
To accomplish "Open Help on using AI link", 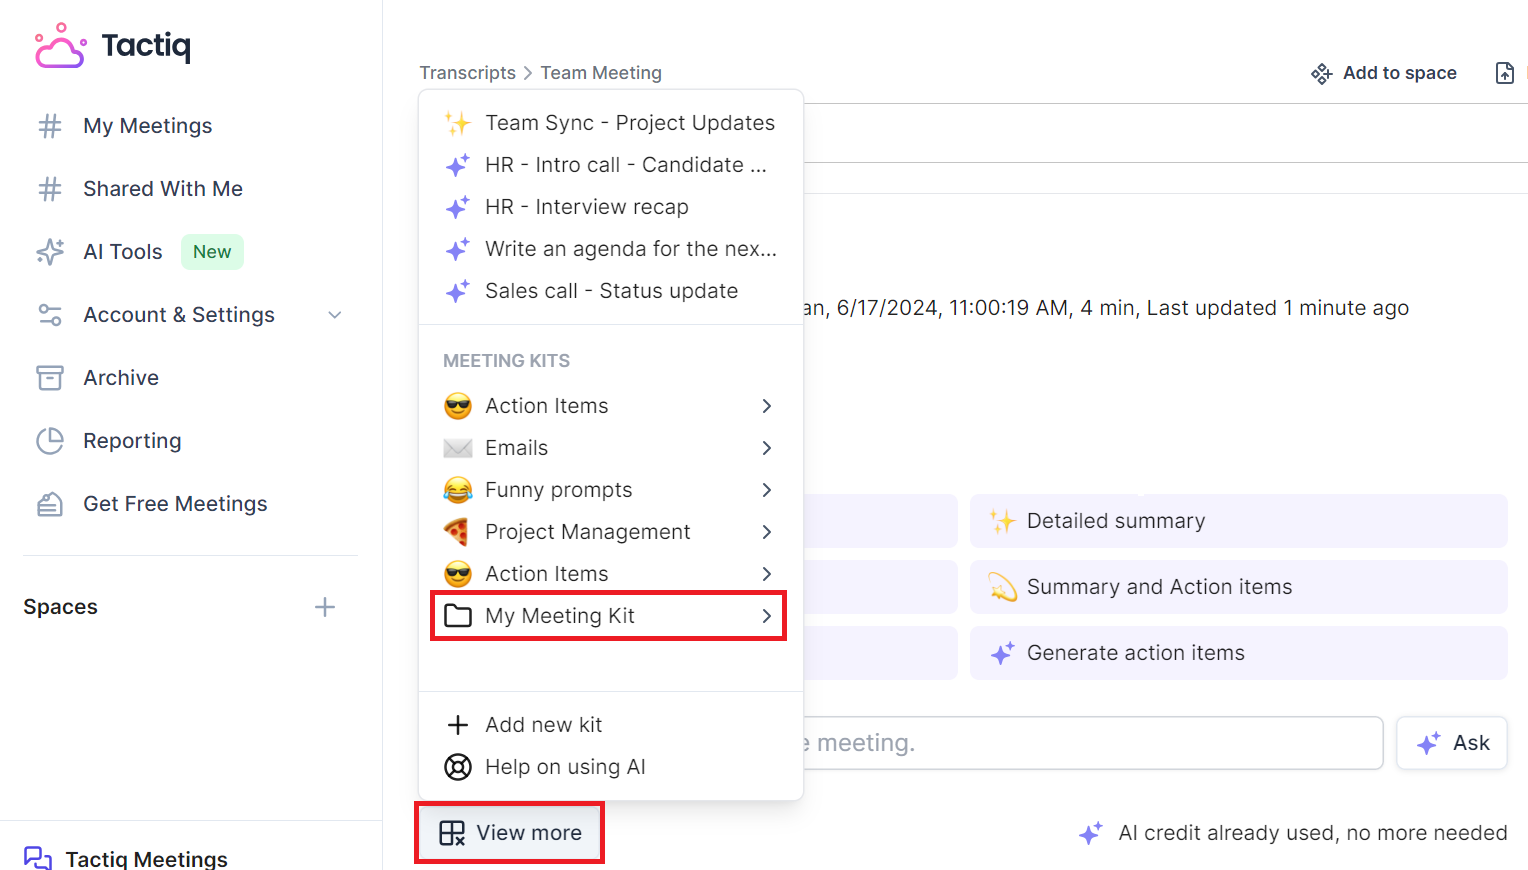I will [x=611, y=767].
